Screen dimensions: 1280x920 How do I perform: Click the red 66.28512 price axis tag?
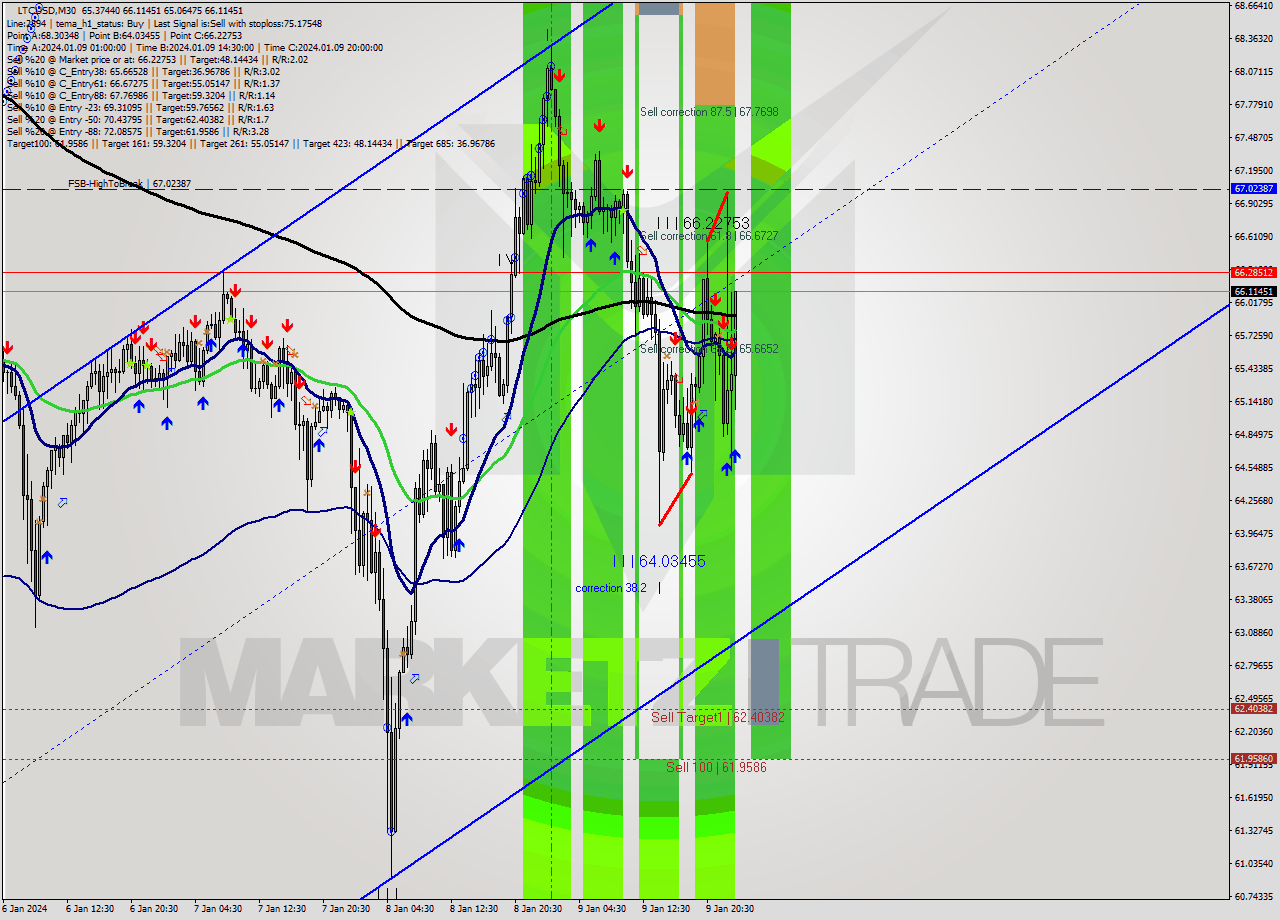[x=1253, y=272]
